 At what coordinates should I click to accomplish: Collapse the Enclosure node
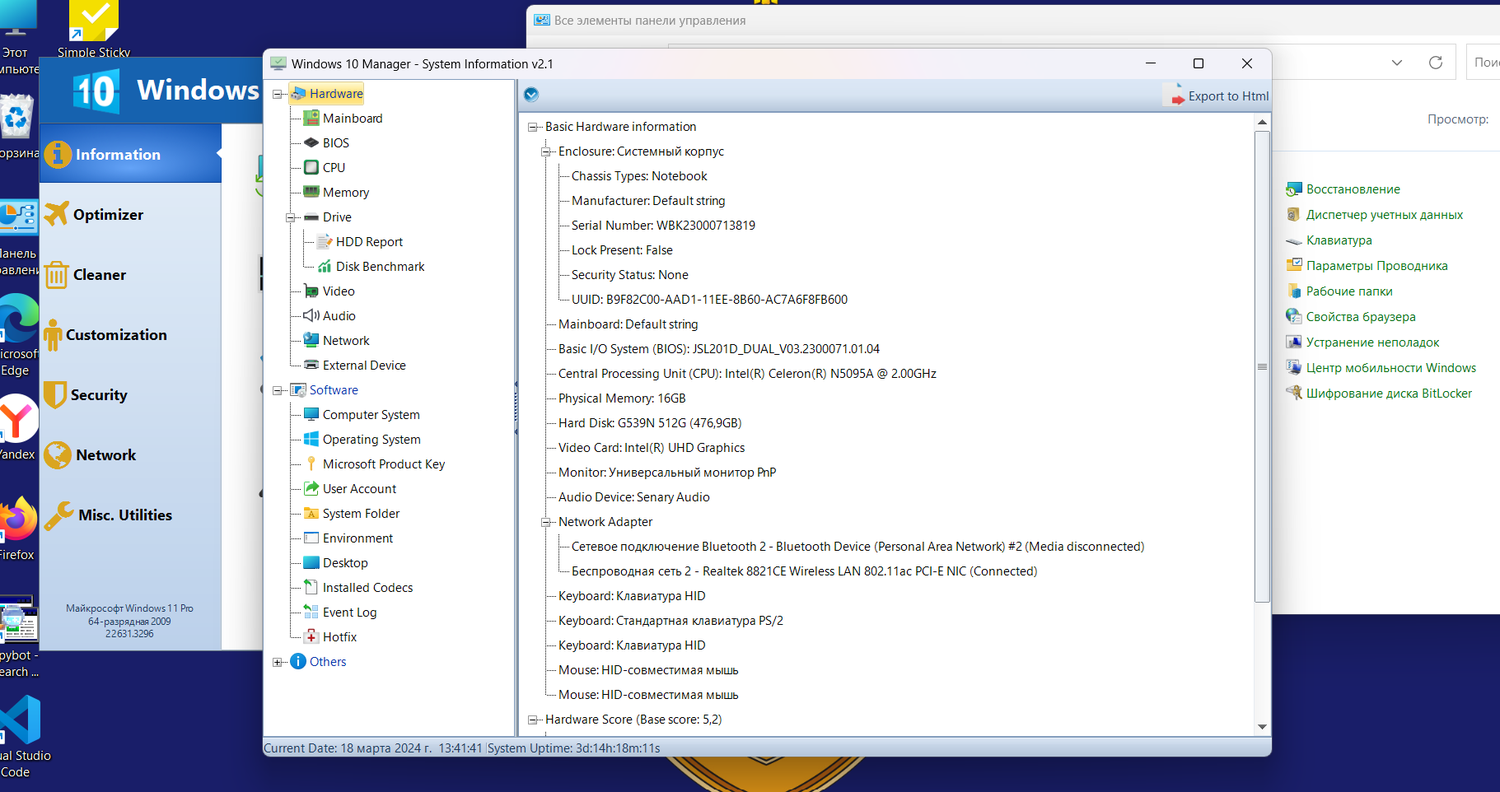(544, 151)
